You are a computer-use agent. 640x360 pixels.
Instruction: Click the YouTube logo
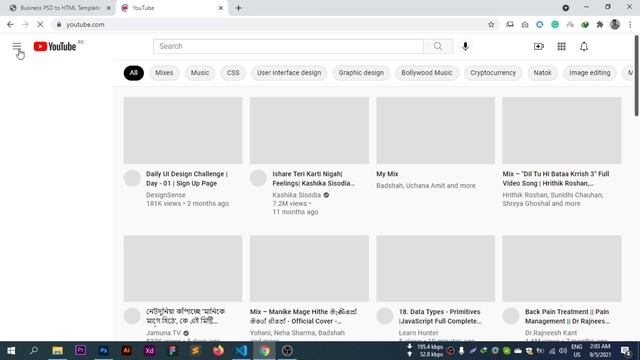click(55, 47)
